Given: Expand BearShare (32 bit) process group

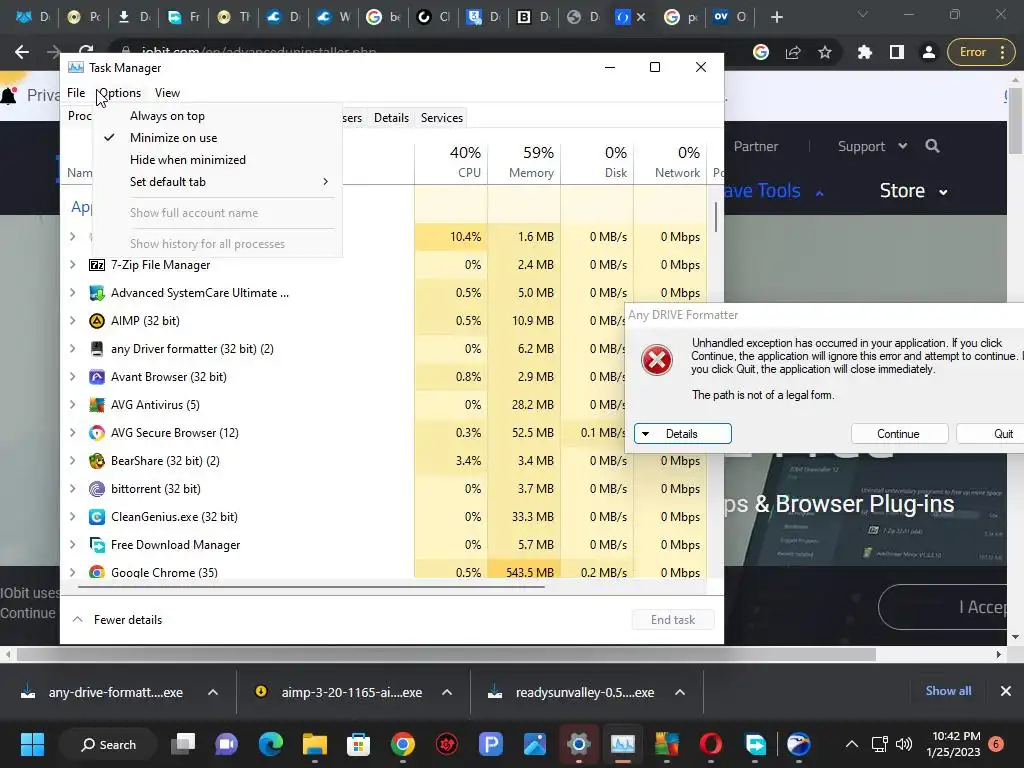Looking at the screenshot, I should tap(72, 461).
